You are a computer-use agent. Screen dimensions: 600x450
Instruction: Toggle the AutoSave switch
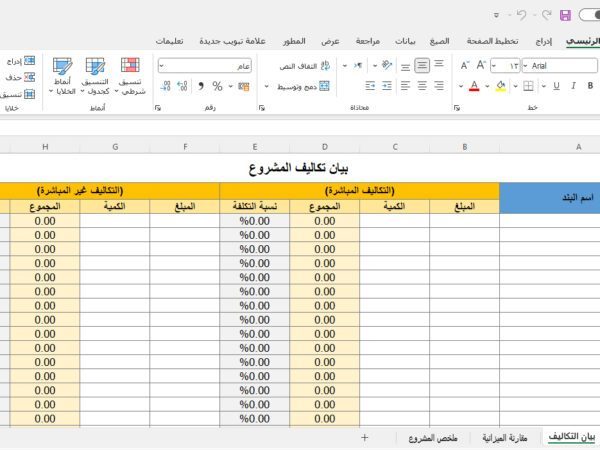click(590, 15)
